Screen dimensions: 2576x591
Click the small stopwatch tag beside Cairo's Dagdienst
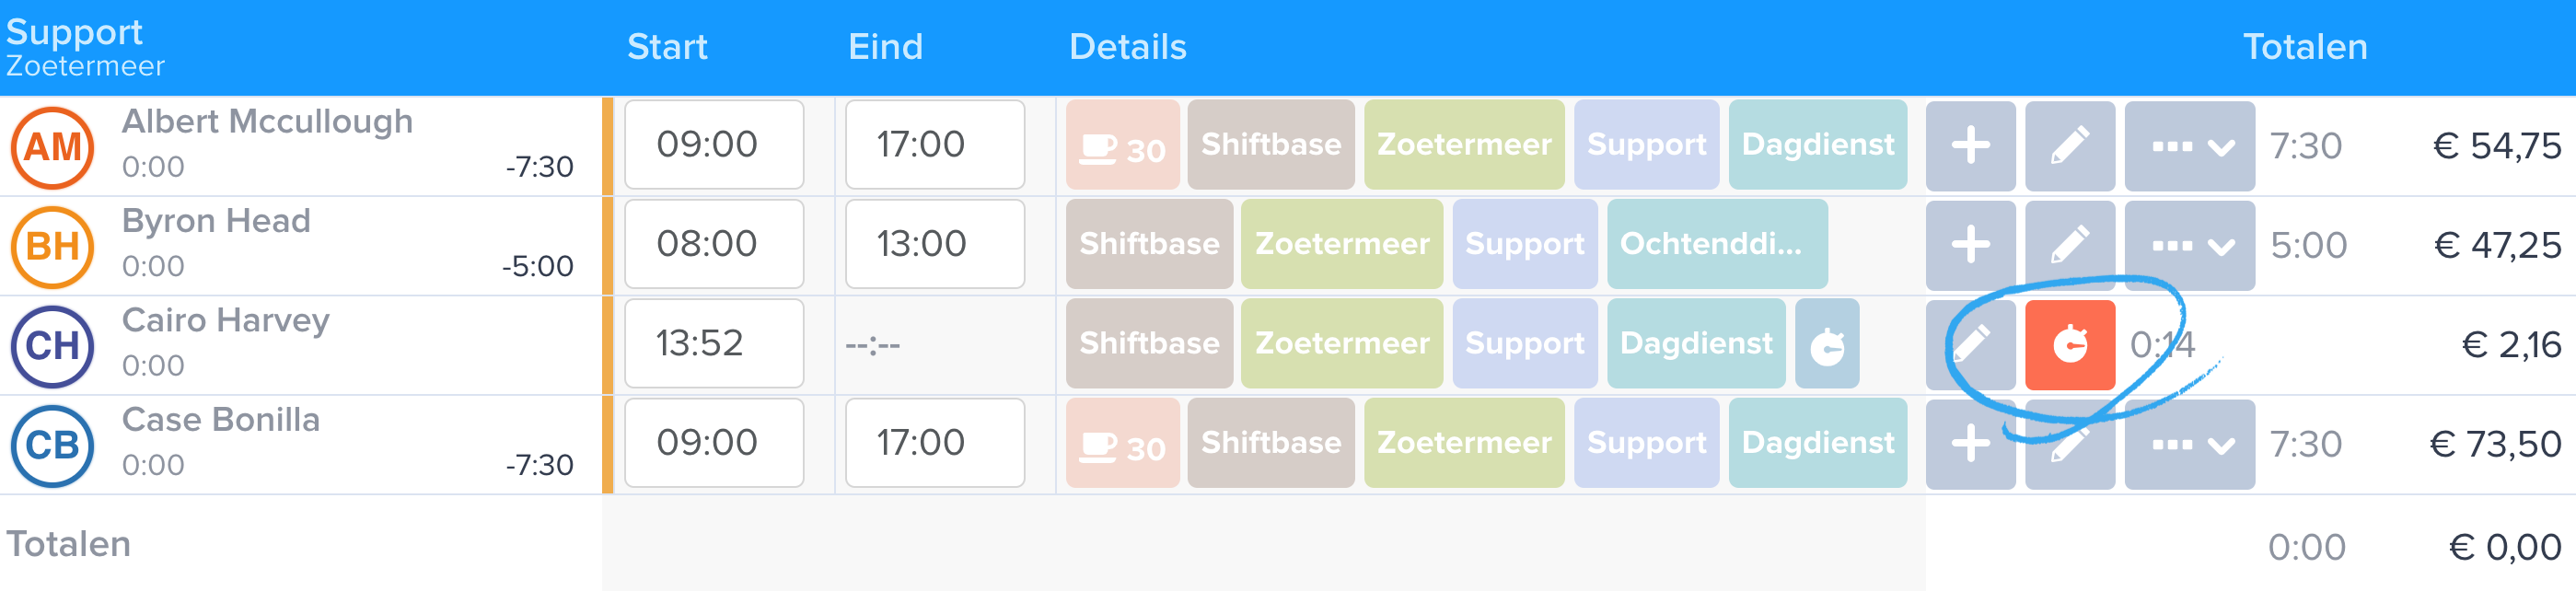[1826, 344]
